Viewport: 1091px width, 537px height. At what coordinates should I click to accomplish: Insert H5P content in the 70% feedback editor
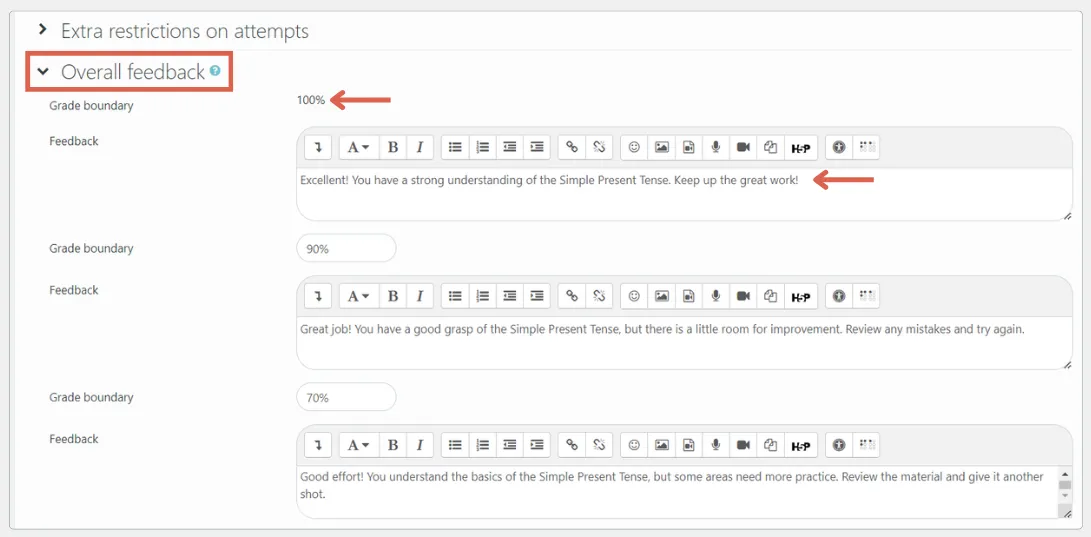(x=800, y=445)
